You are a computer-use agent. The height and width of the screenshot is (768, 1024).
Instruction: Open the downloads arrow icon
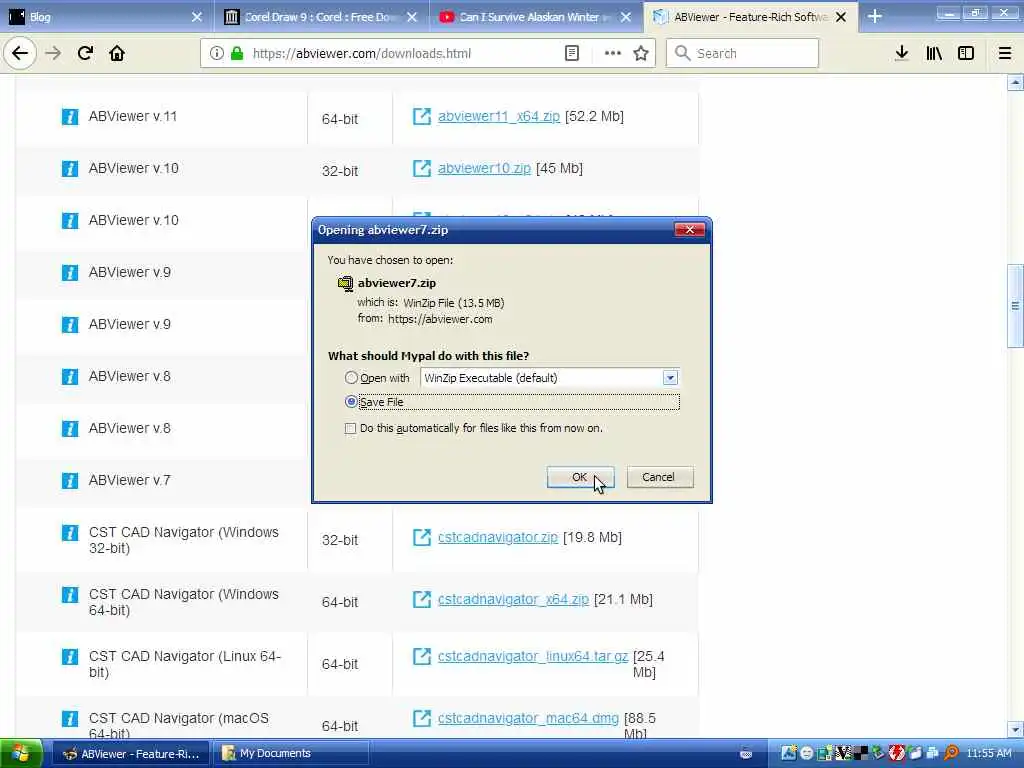(901, 53)
